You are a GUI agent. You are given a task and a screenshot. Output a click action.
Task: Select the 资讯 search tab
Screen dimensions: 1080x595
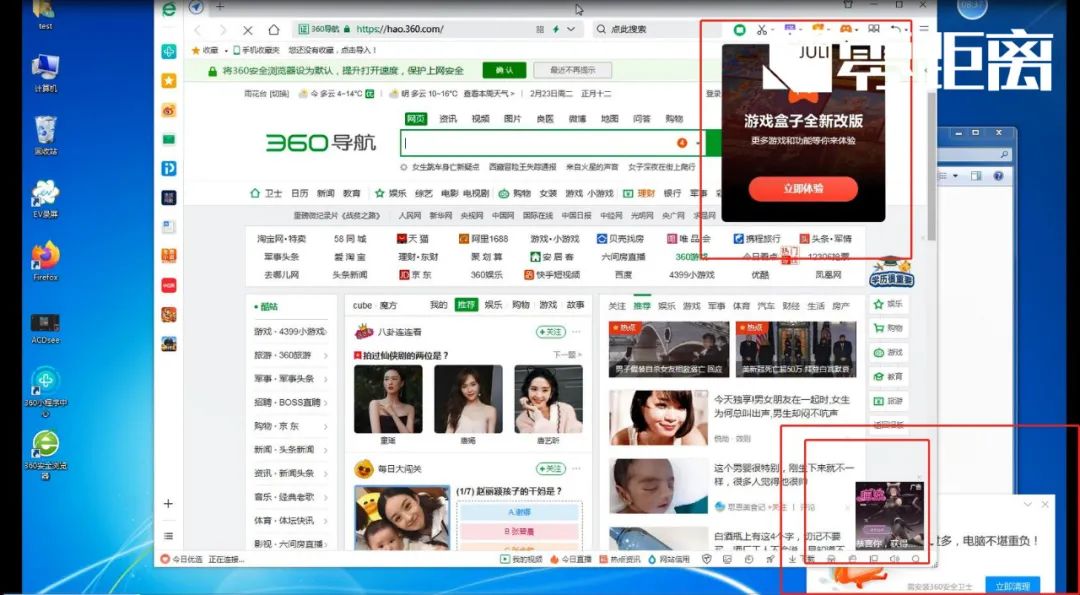point(448,118)
